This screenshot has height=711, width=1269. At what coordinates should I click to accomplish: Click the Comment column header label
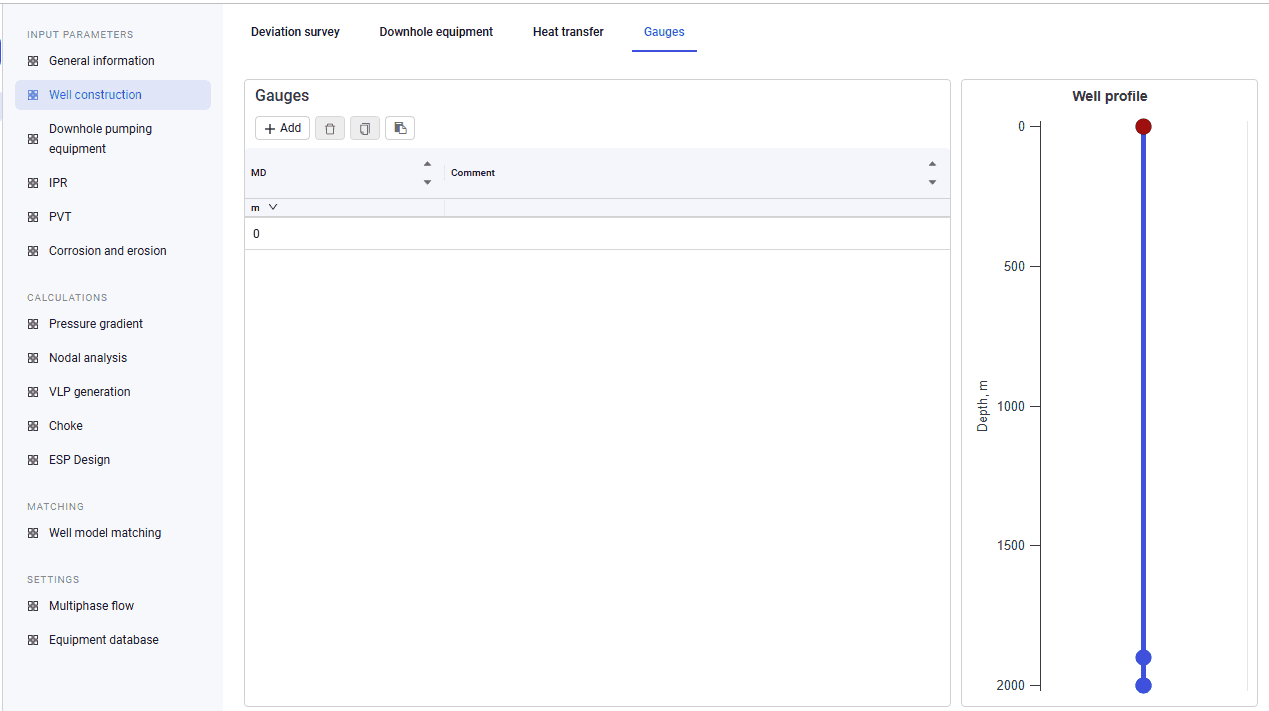coord(473,173)
